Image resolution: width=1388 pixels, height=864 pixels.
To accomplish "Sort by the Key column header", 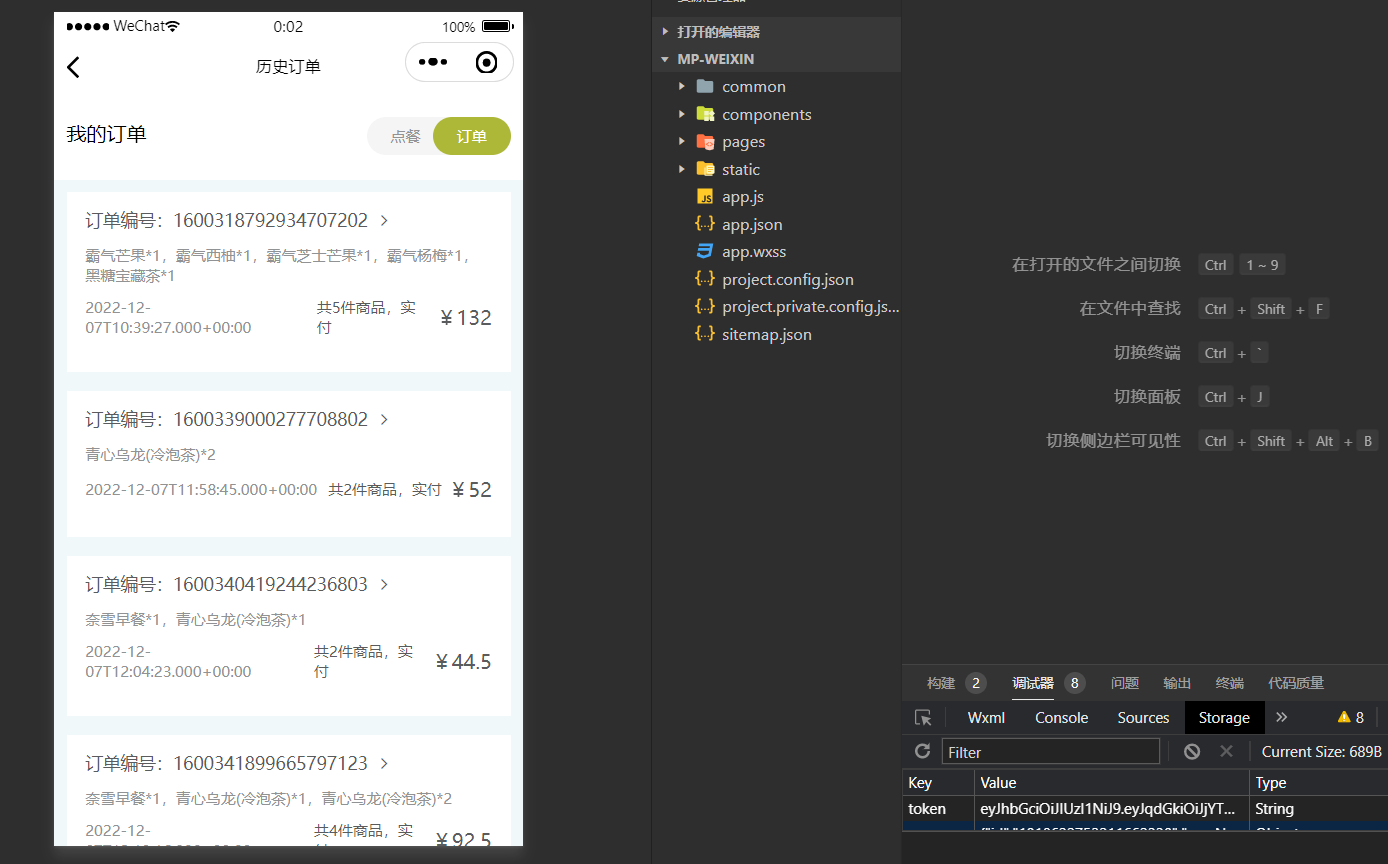I will (938, 783).
